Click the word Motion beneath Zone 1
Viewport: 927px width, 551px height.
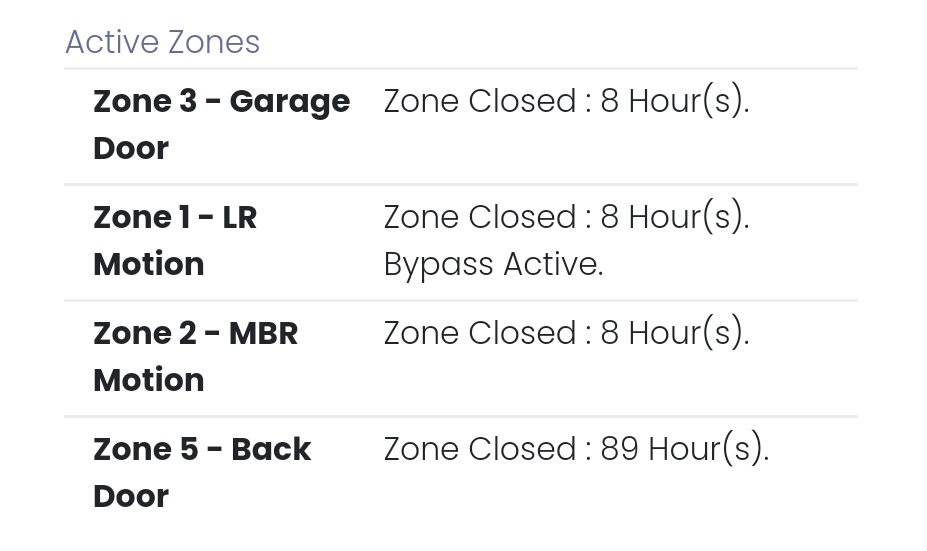(148, 264)
